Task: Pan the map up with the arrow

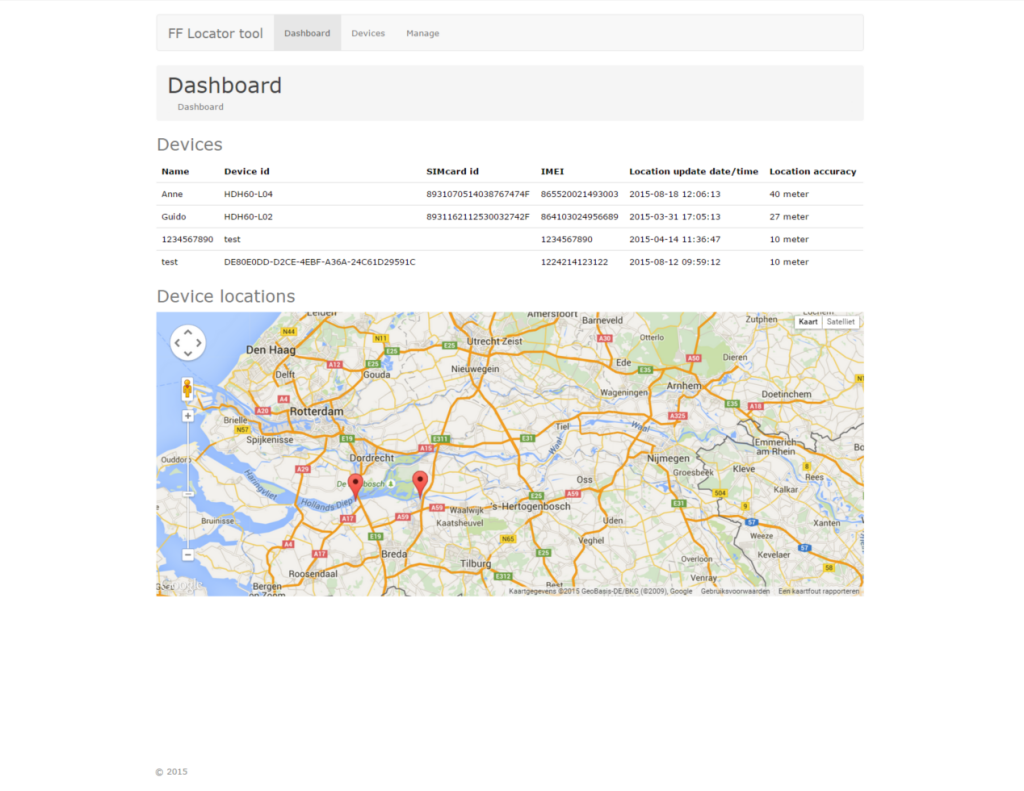Action: [x=188, y=331]
